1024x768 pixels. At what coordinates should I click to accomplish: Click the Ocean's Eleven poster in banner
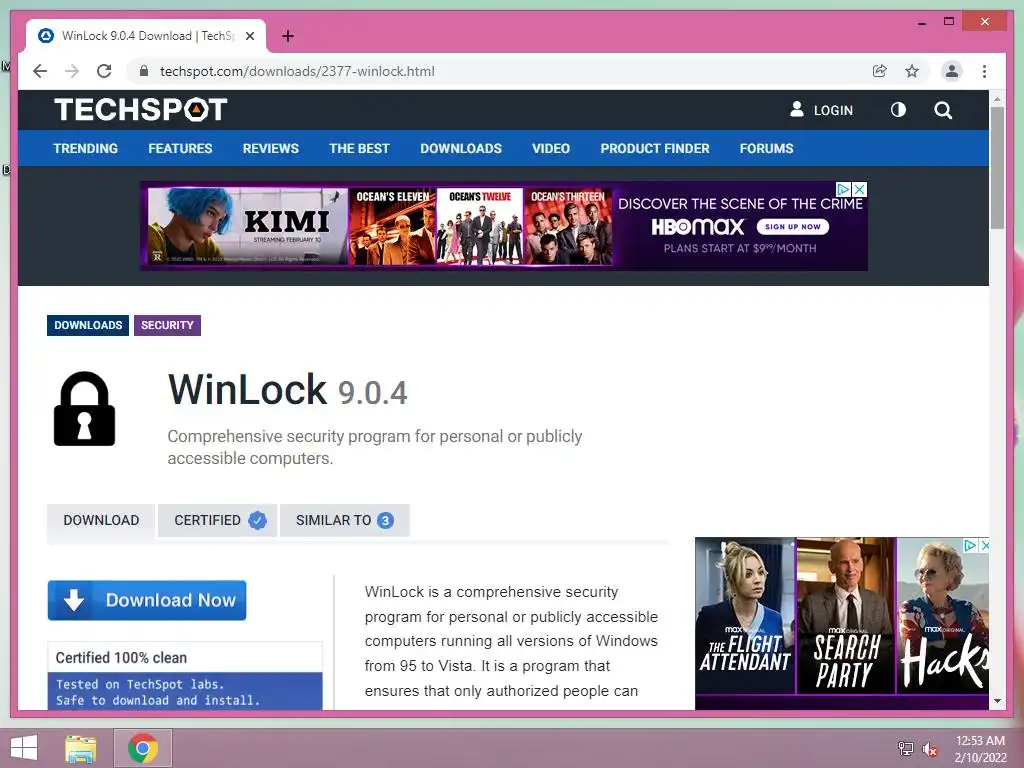[392, 226]
